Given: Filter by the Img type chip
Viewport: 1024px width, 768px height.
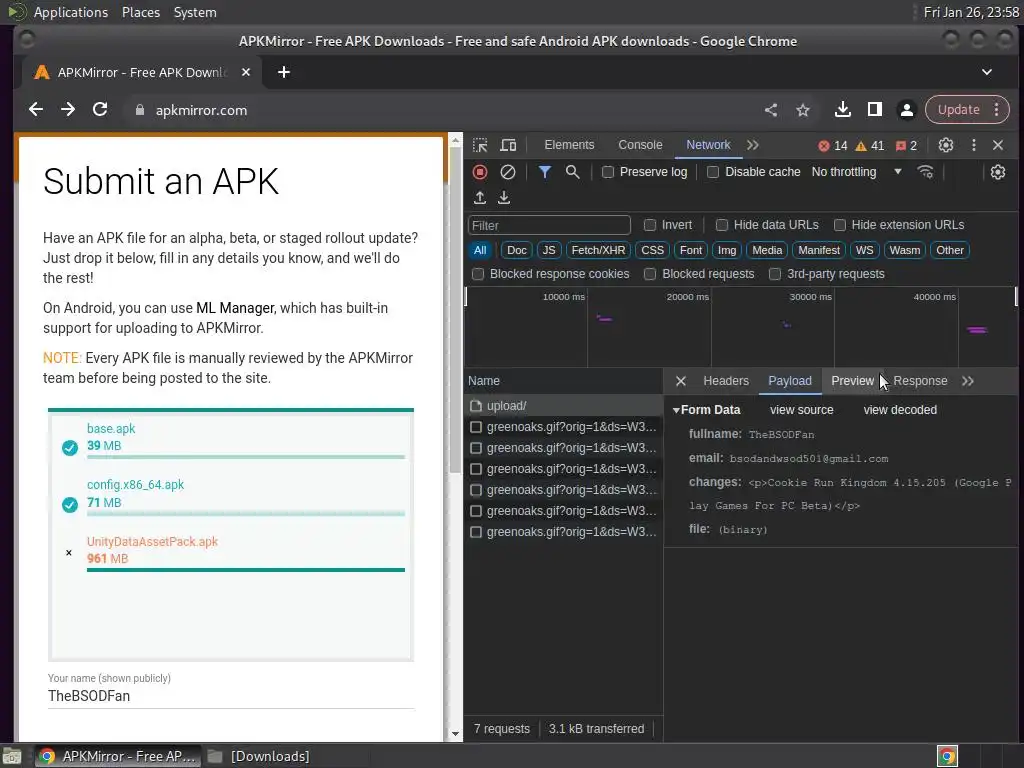Looking at the screenshot, I should pos(726,250).
